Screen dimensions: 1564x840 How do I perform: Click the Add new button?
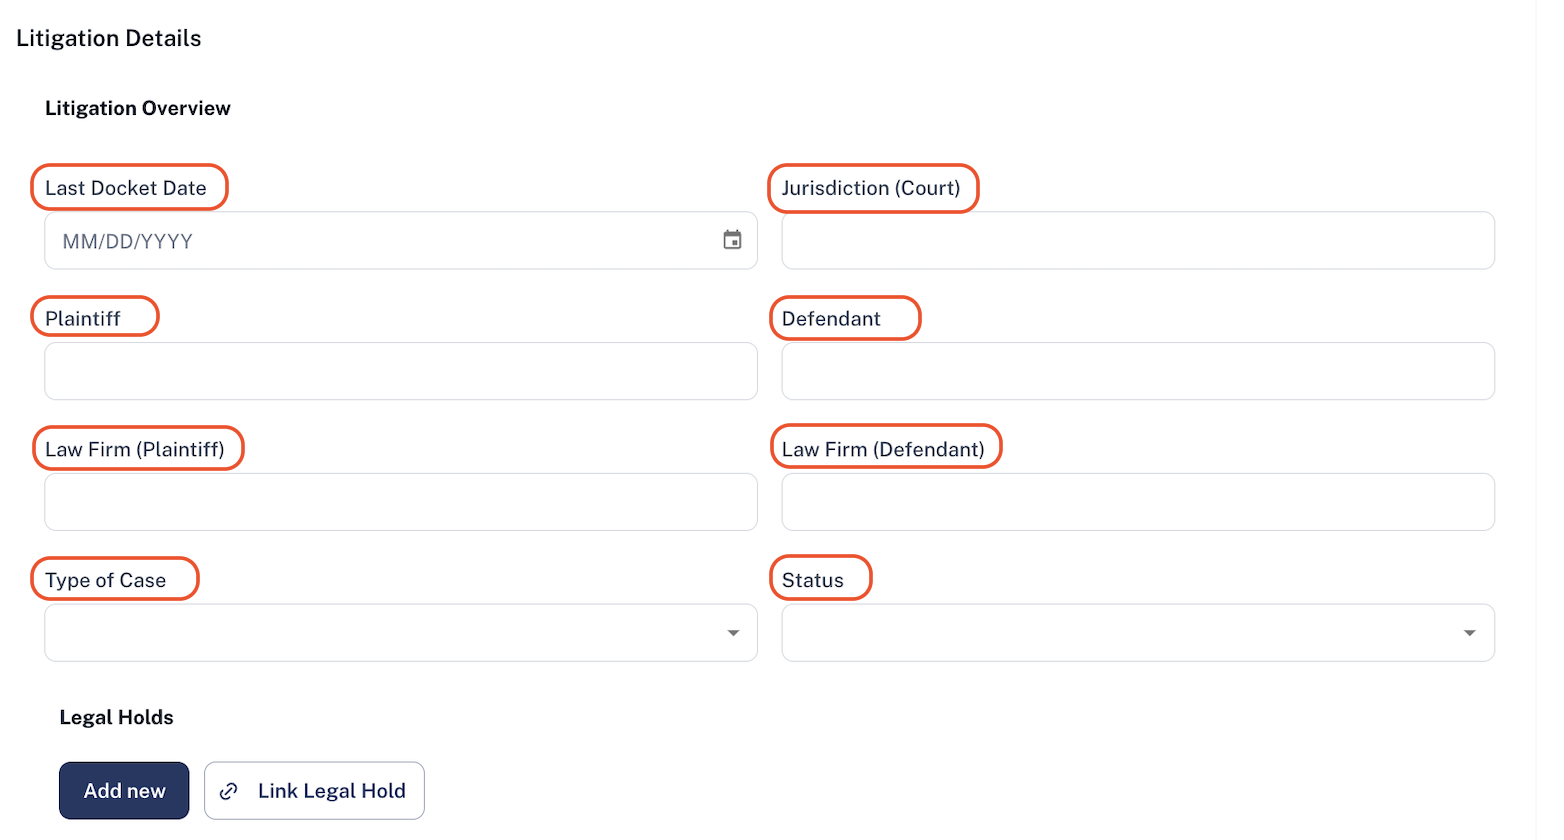pos(124,791)
